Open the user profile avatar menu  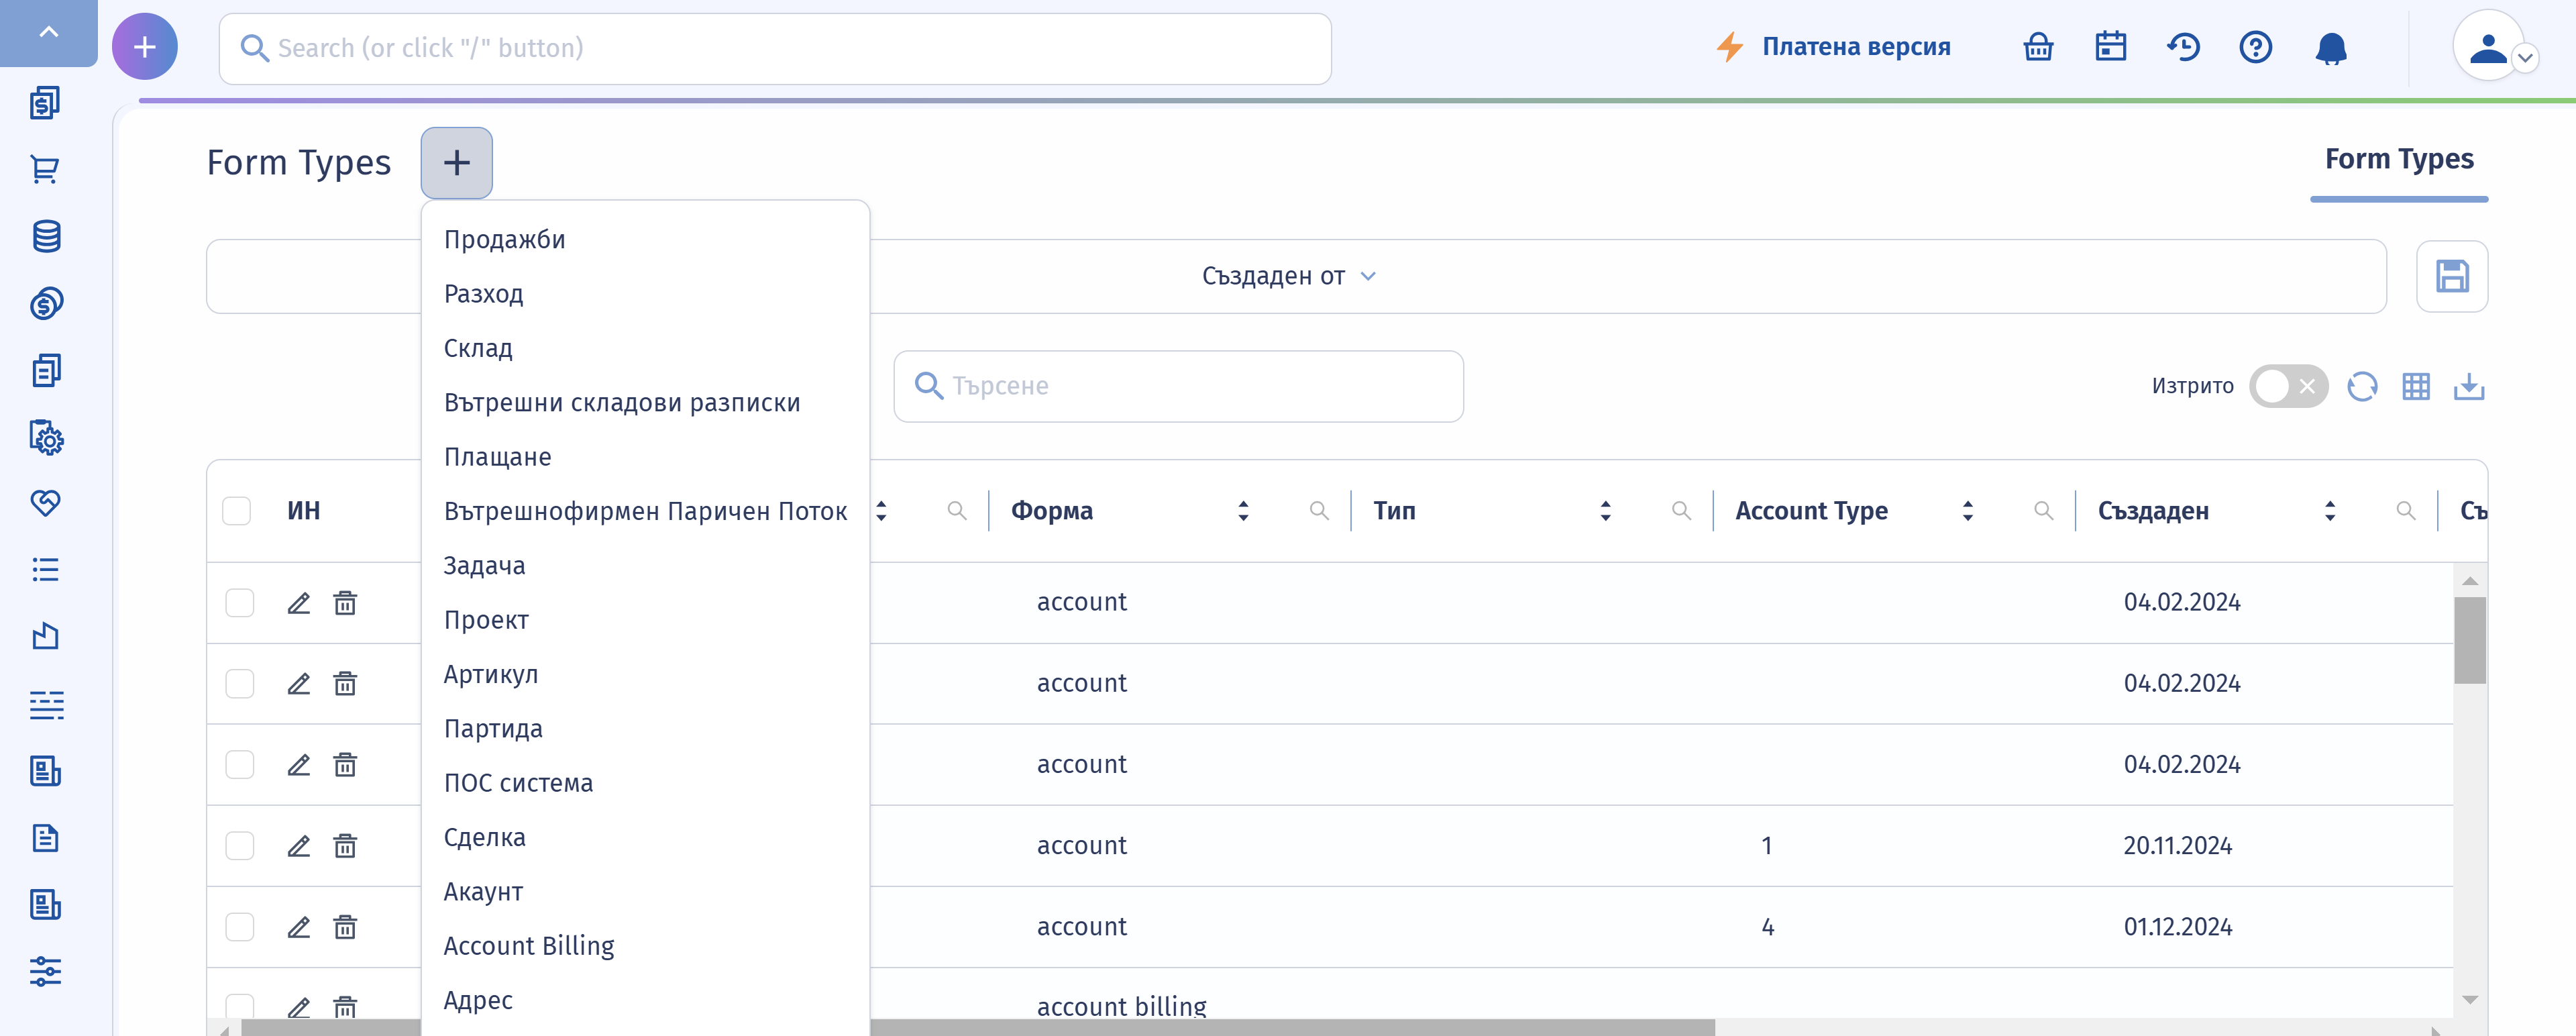(x=2489, y=47)
